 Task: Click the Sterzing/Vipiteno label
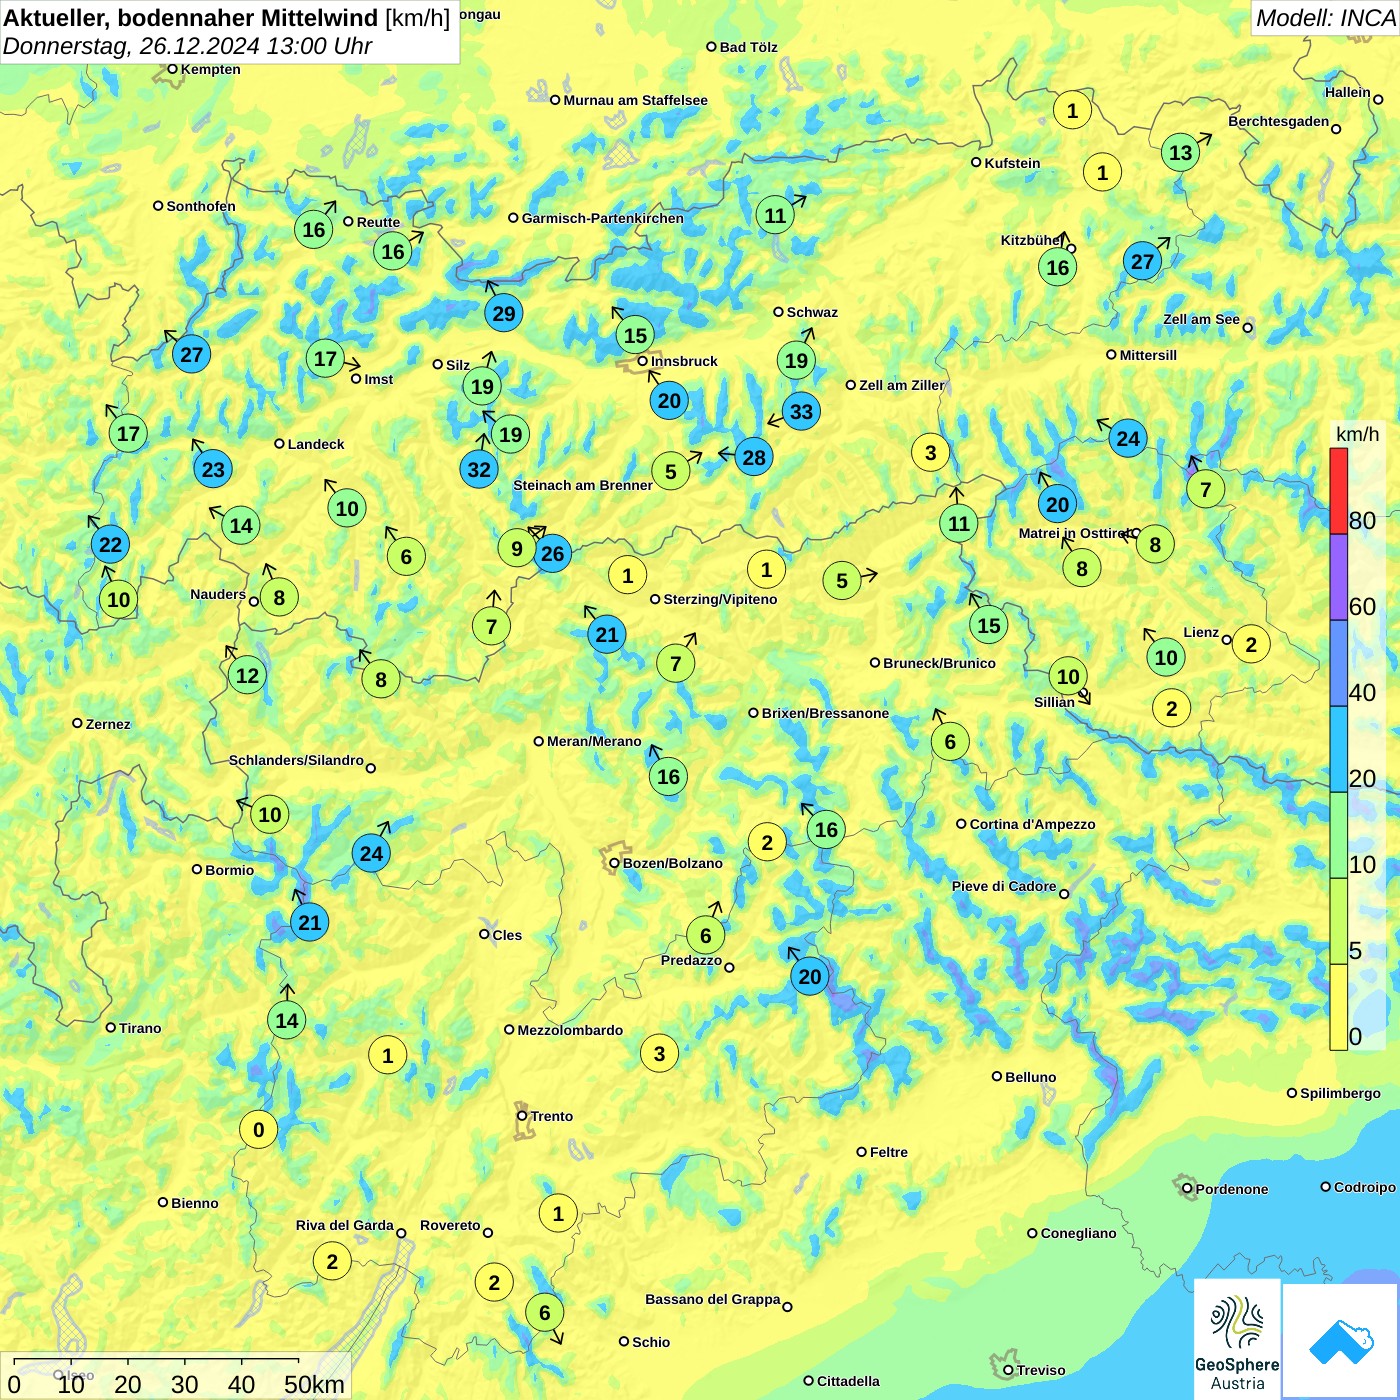pyautogui.click(x=720, y=599)
